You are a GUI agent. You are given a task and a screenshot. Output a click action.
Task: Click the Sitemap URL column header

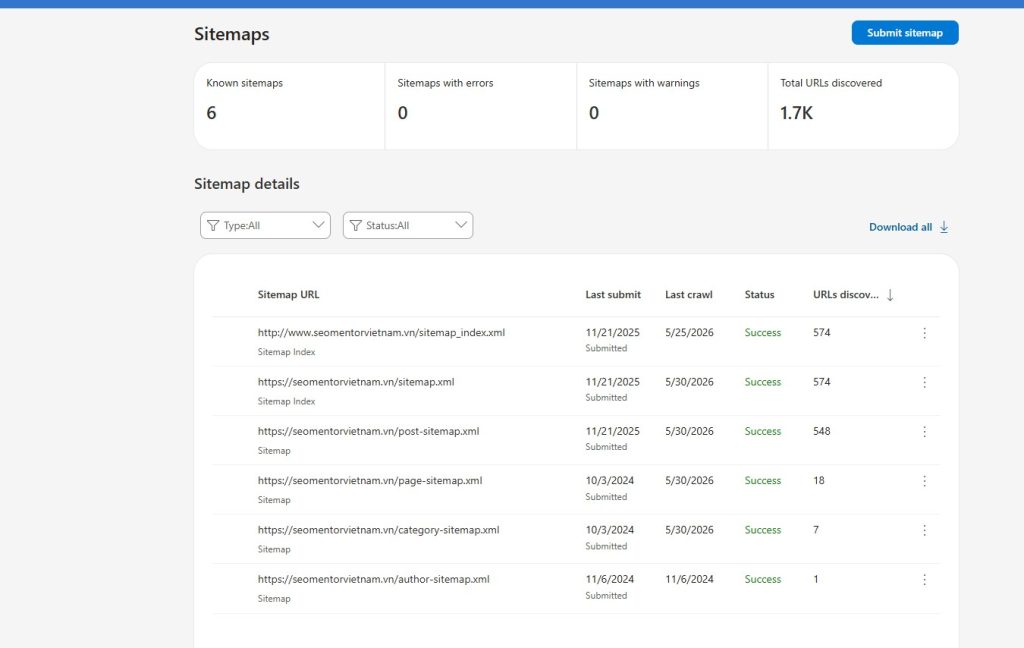[x=288, y=295]
